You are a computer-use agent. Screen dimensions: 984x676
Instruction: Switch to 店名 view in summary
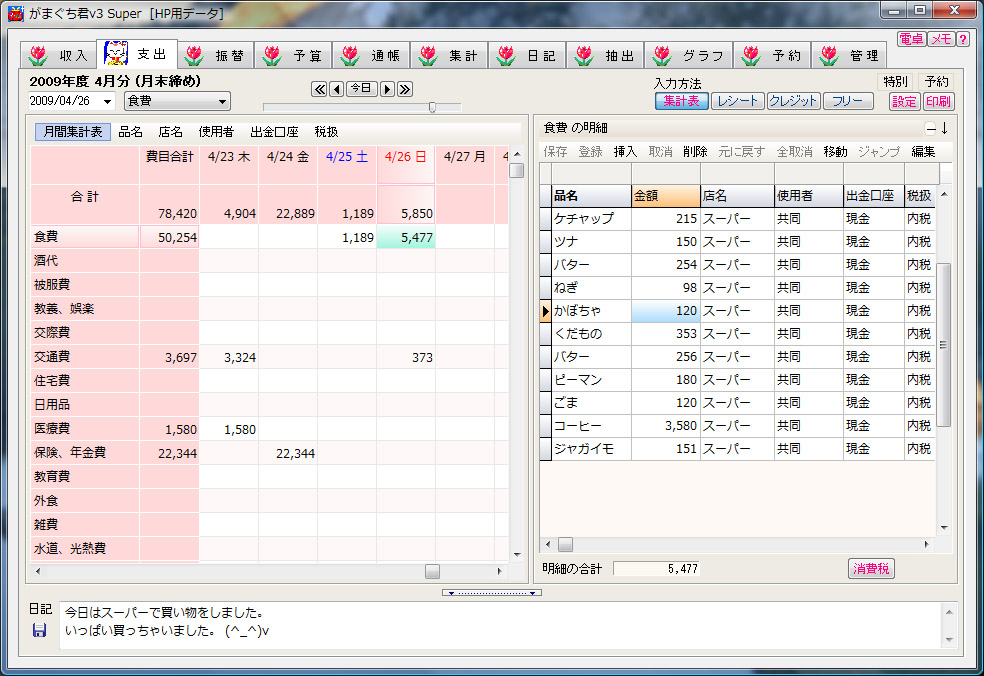pos(171,132)
